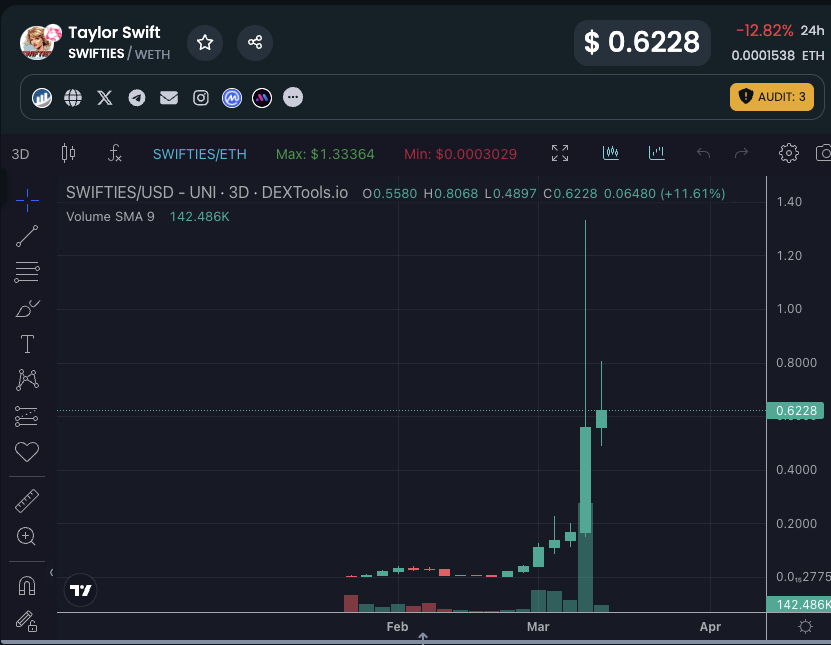This screenshot has width=831, height=645.
Task: Open the fx indicators menu
Action: 114,154
